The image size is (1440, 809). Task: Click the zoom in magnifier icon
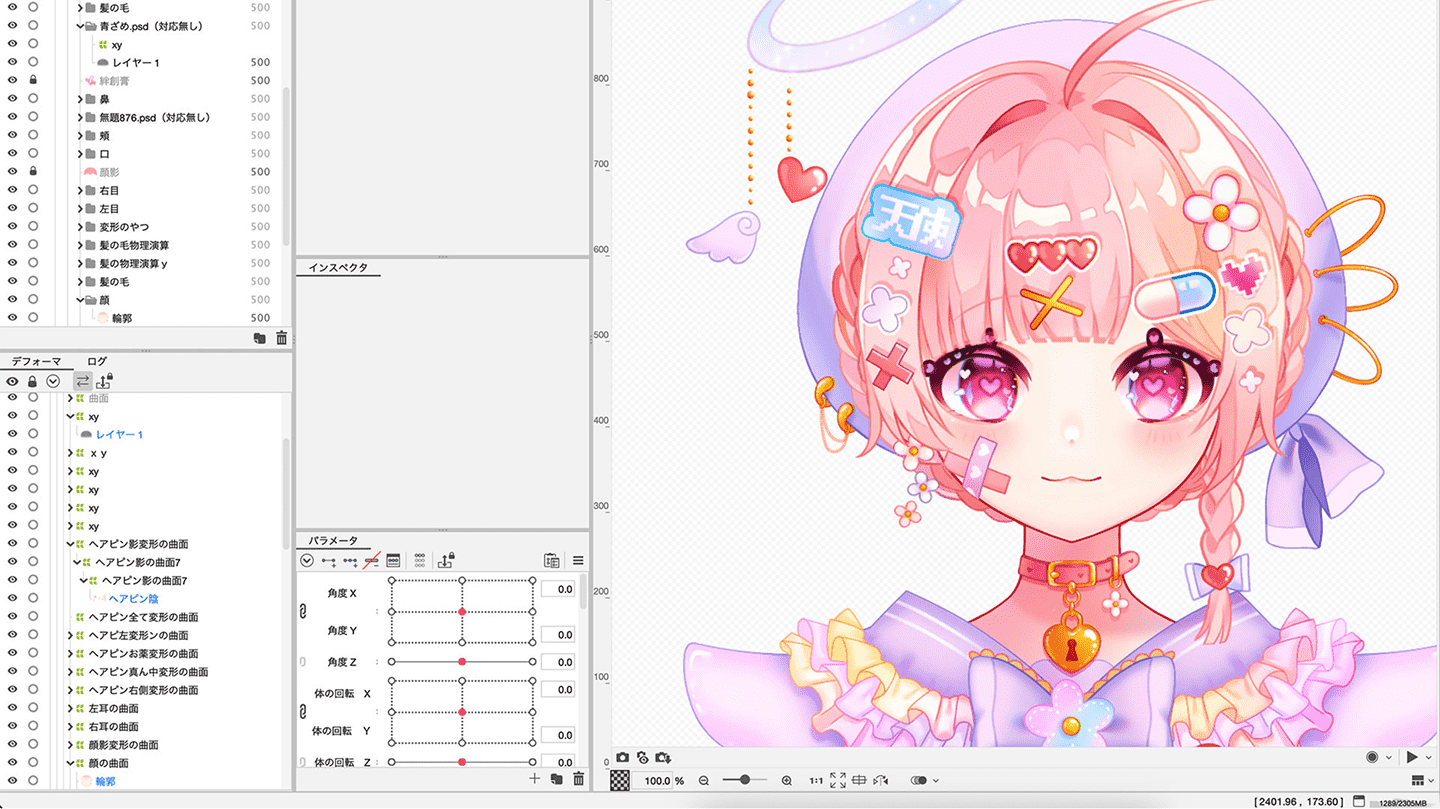(787, 781)
